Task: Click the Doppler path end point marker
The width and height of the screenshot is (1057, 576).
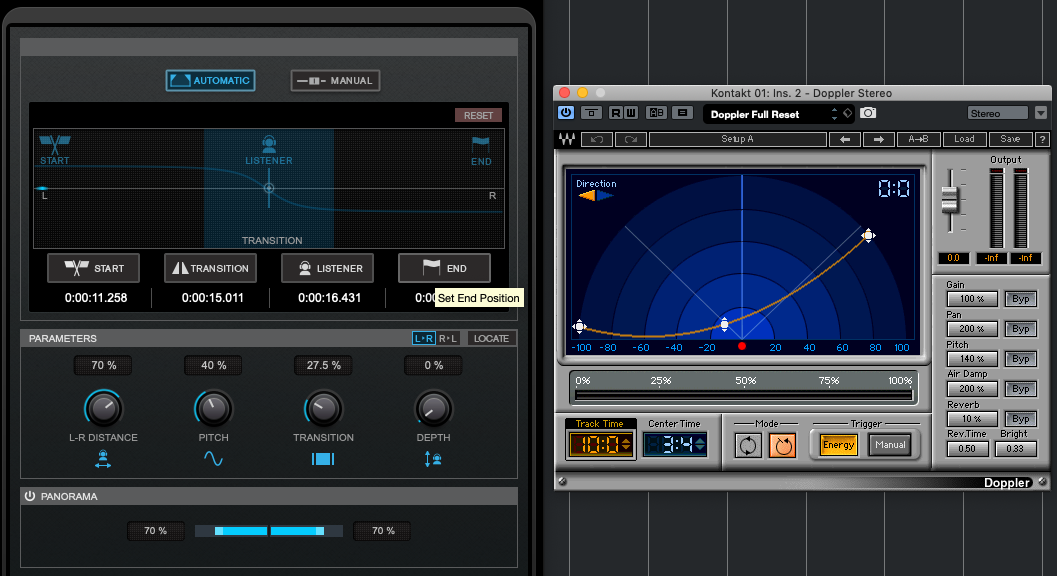Action: 868,235
